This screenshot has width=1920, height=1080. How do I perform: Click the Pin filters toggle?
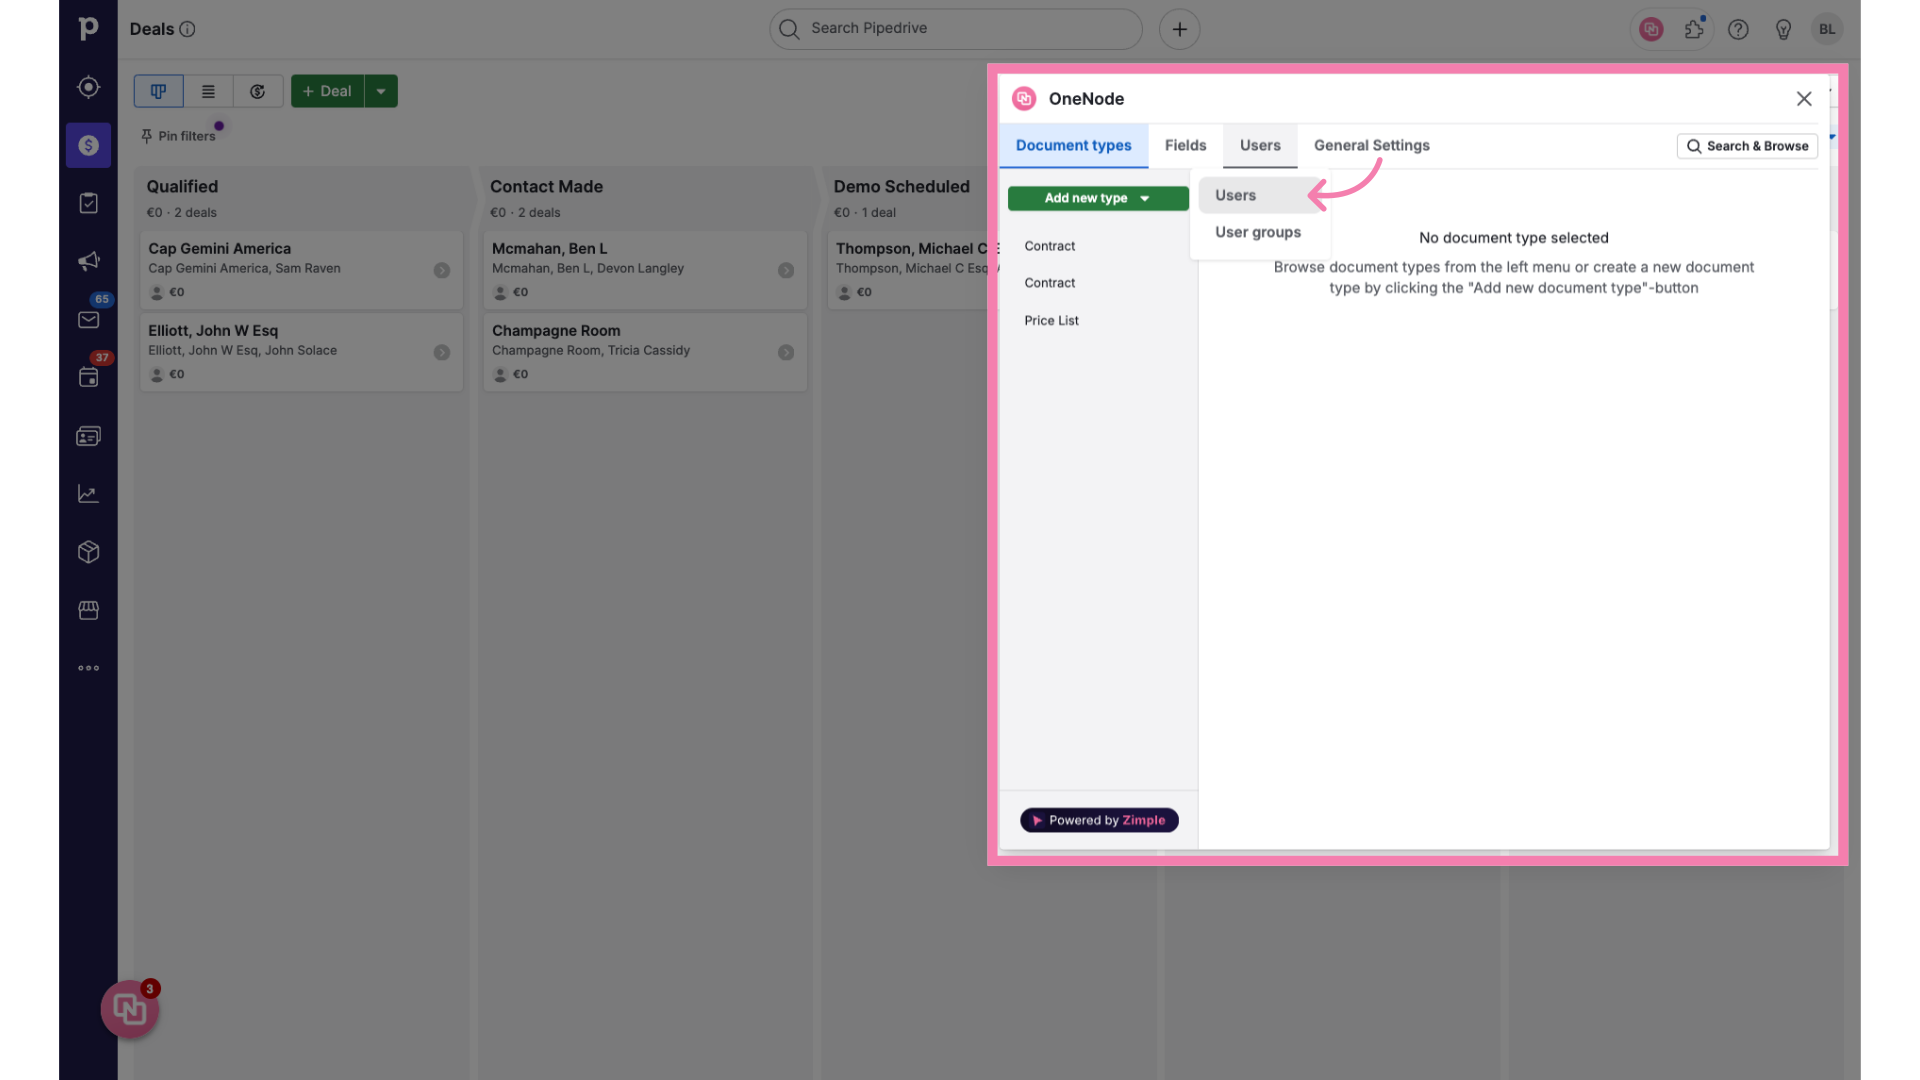[x=178, y=135]
